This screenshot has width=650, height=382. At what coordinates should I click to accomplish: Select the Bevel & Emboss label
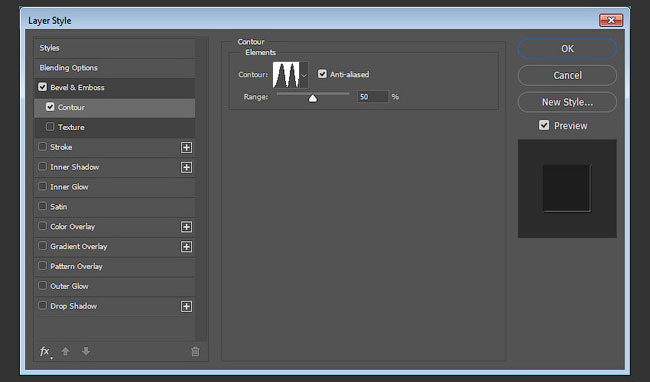coord(77,87)
